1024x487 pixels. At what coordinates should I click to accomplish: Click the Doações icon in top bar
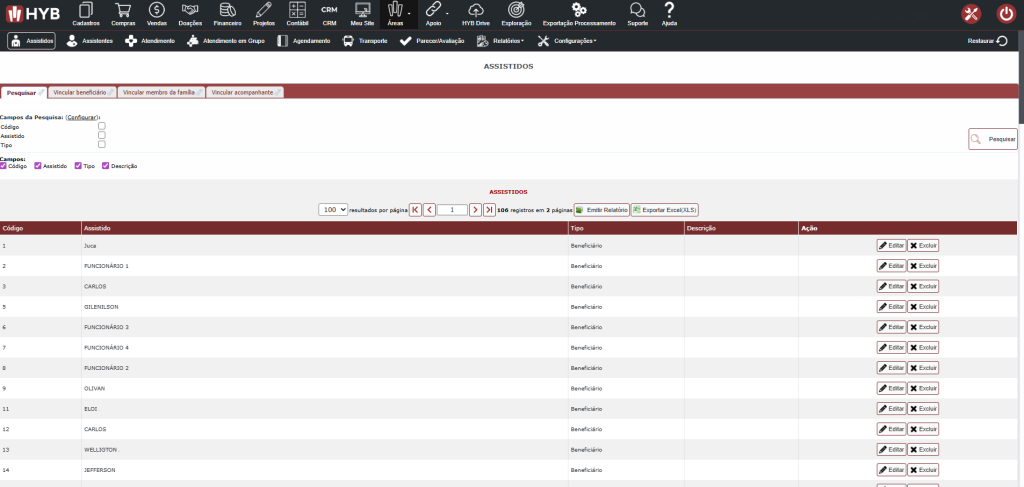pyautogui.click(x=190, y=12)
